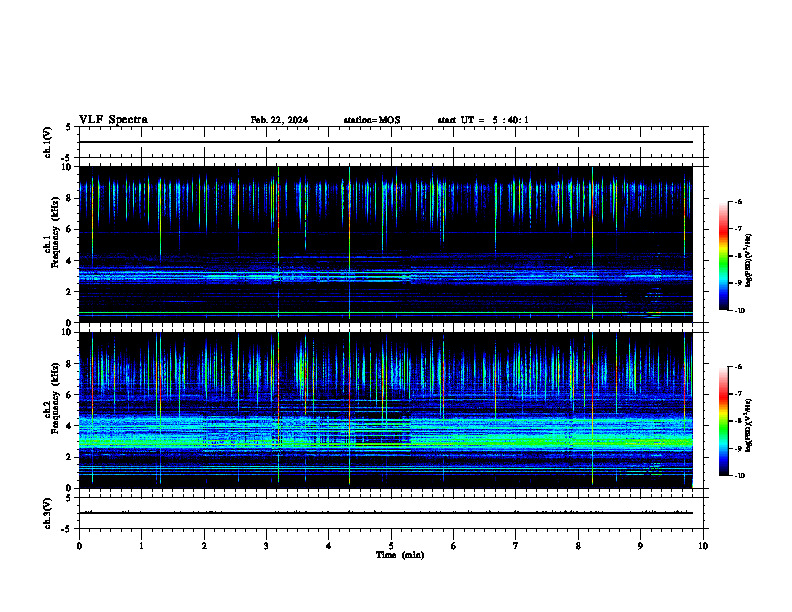Image resolution: width=792 pixels, height=612 pixels.
Task: Click the "6" tick label on the time axis
Action: pyautogui.click(x=454, y=546)
